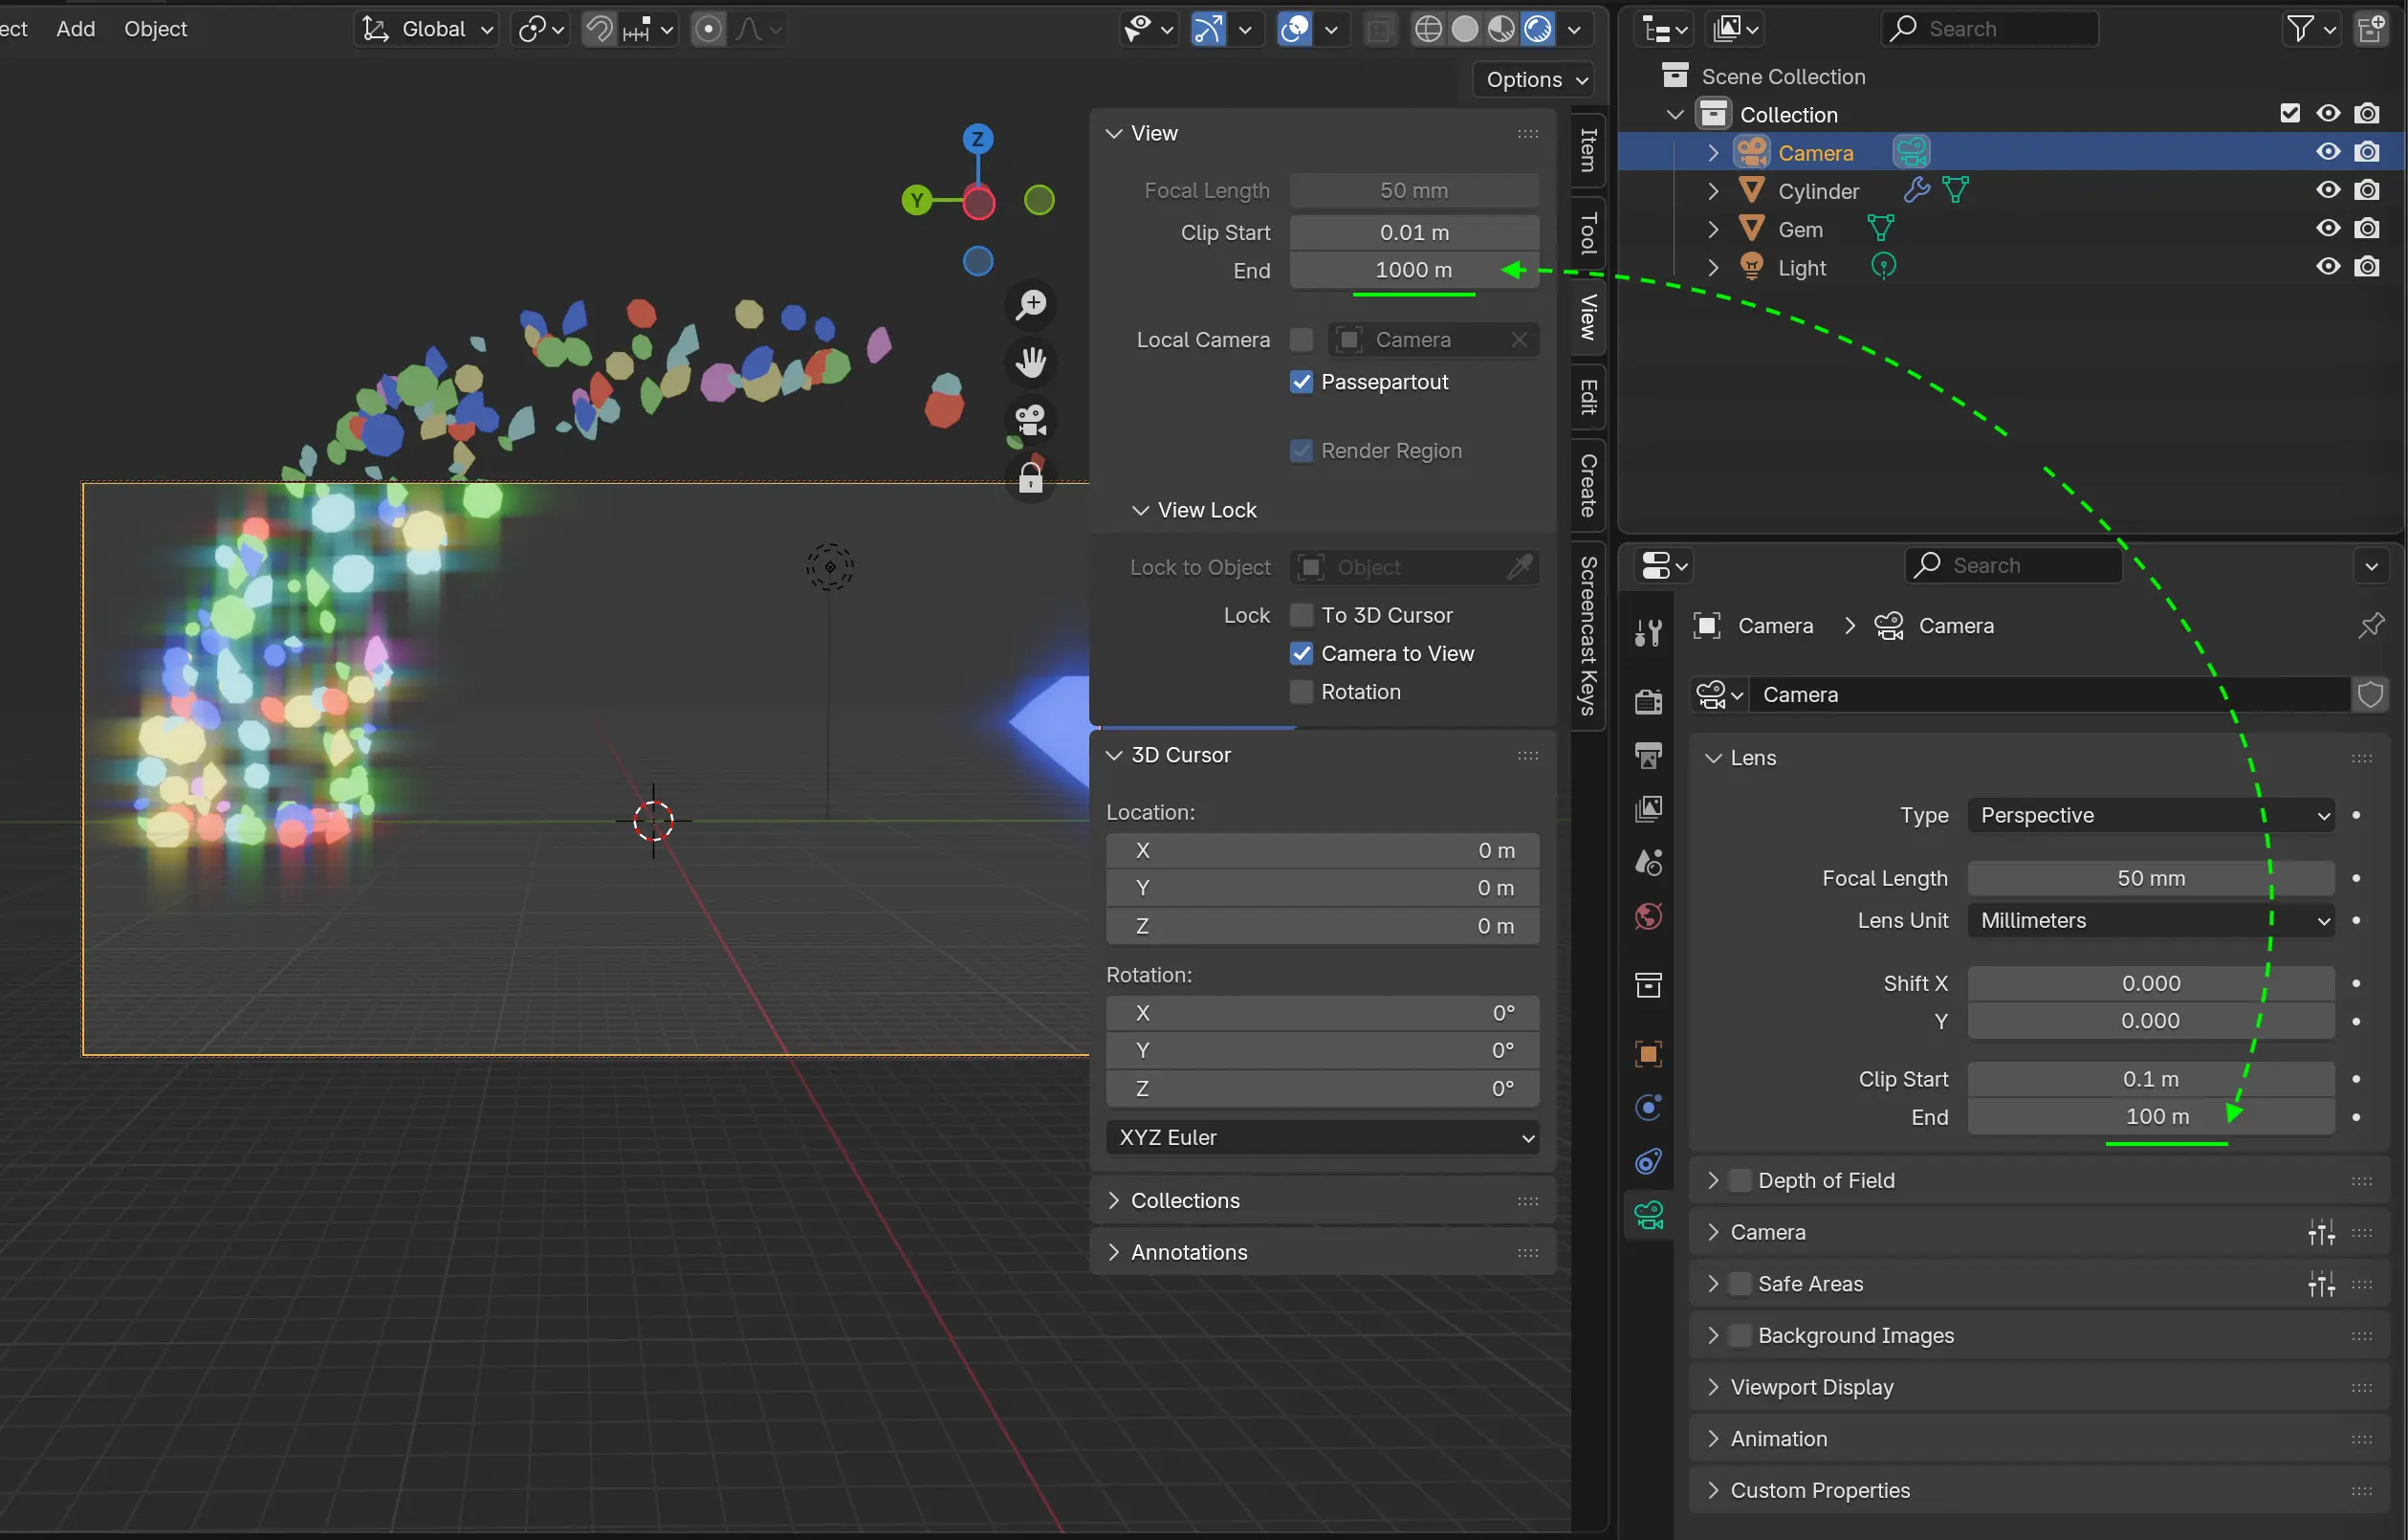Screen dimensions: 2408x1540
Task: Enable Lock To 3D Cursor checkbox
Action: tap(1301, 615)
